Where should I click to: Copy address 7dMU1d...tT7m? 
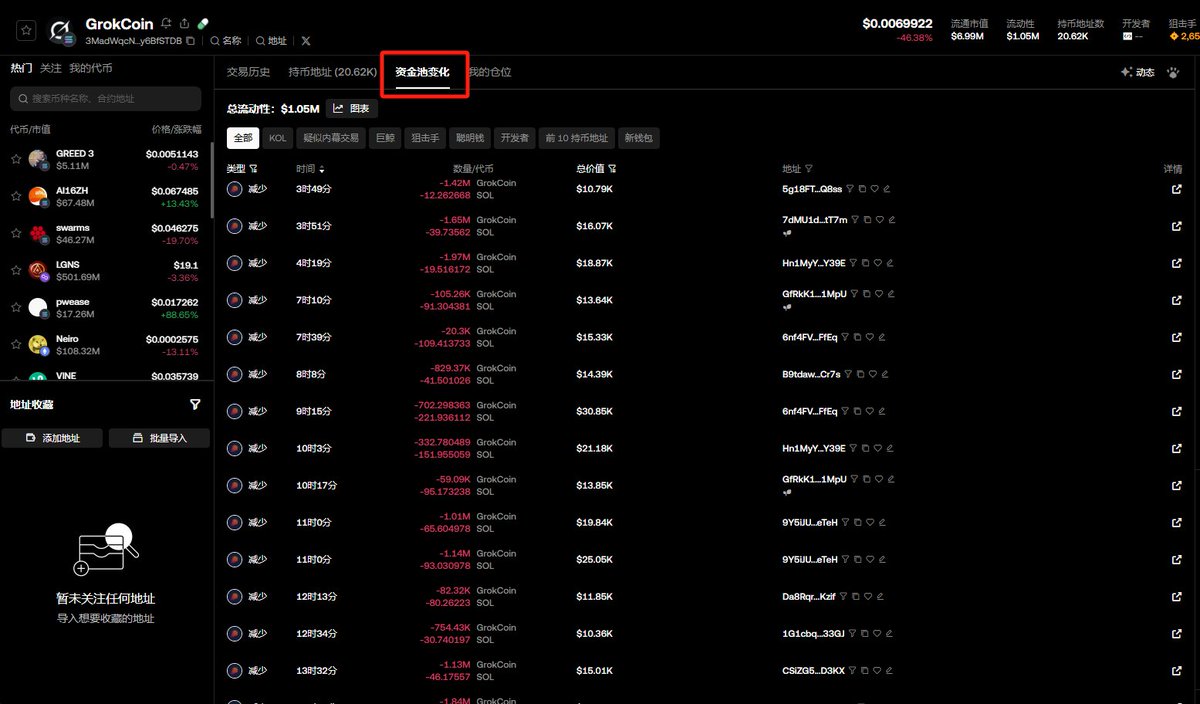point(867,219)
